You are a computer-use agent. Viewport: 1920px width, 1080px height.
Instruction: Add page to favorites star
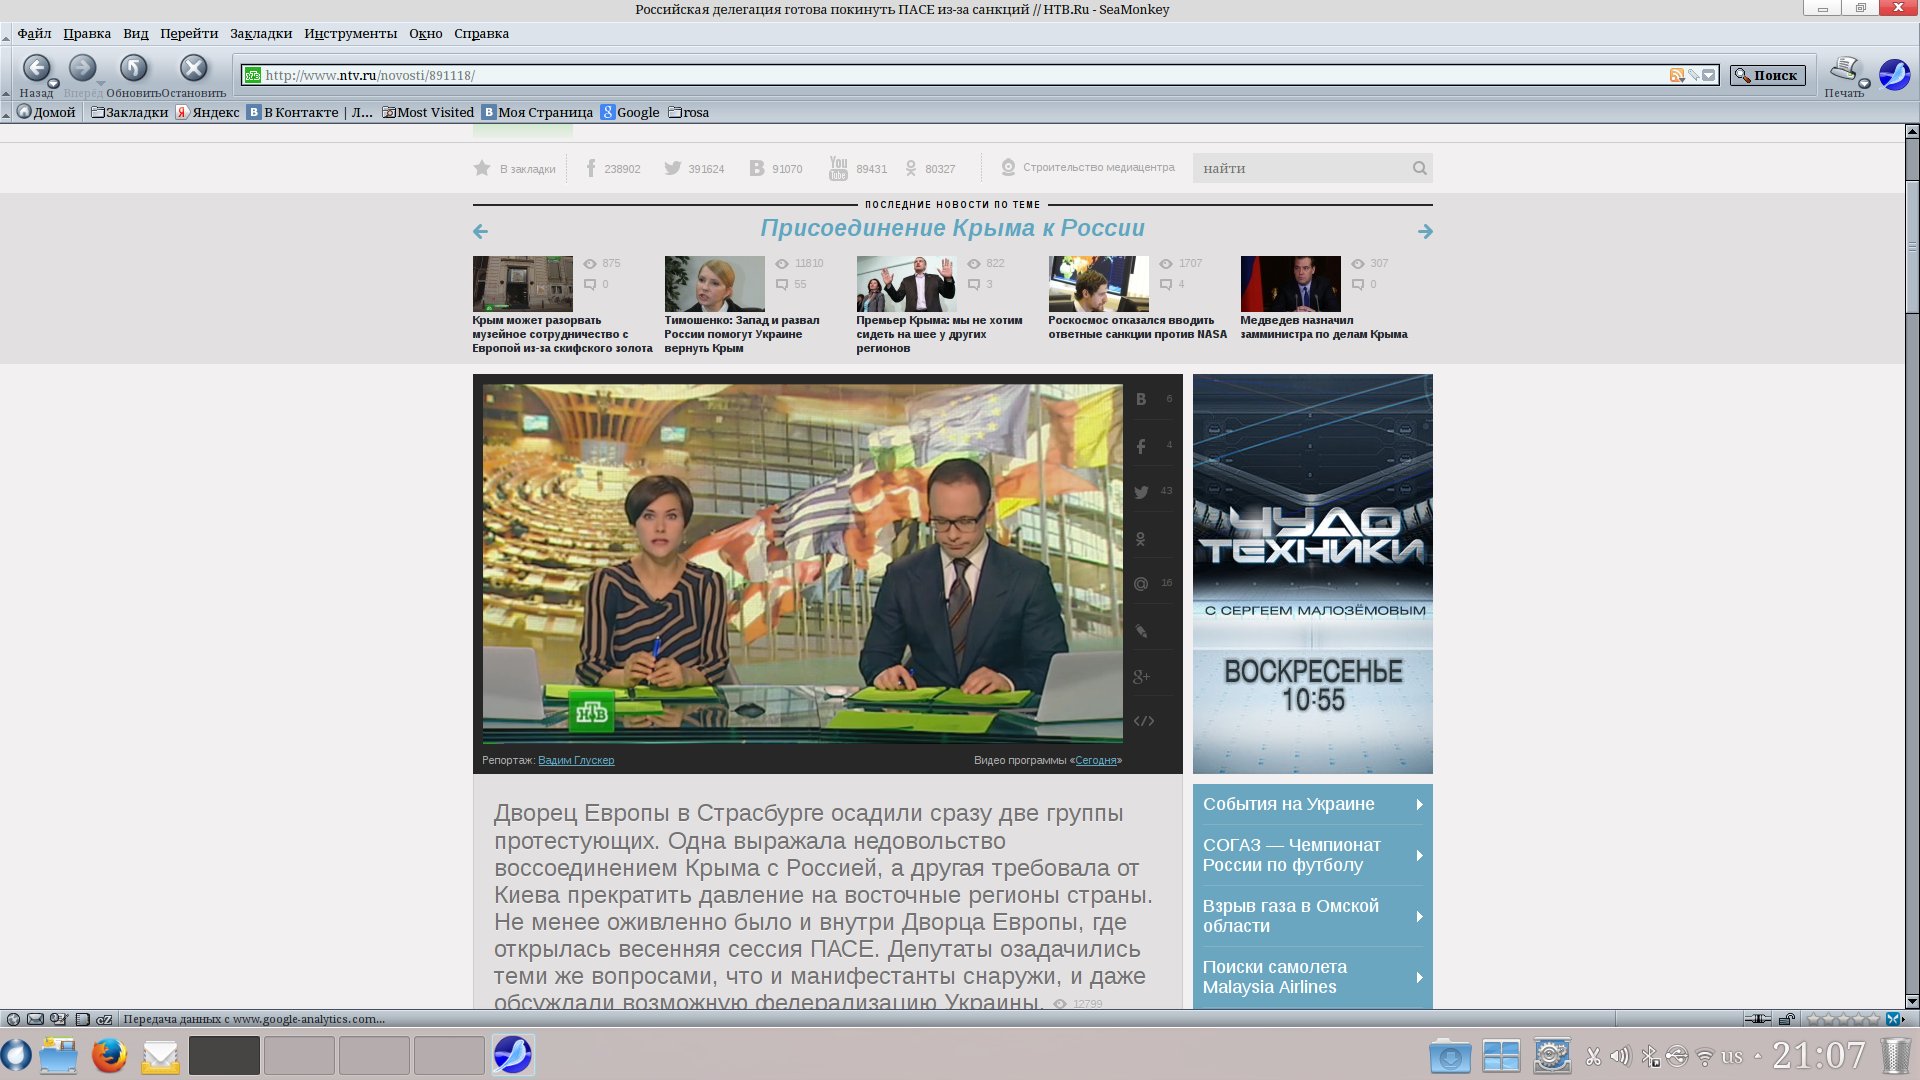(x=482, y=168)
